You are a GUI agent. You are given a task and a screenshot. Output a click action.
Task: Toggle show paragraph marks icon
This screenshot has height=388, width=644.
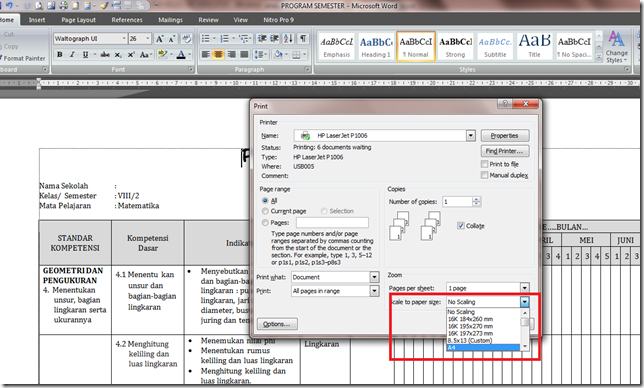pyautogui.click(x=303, y=39)
